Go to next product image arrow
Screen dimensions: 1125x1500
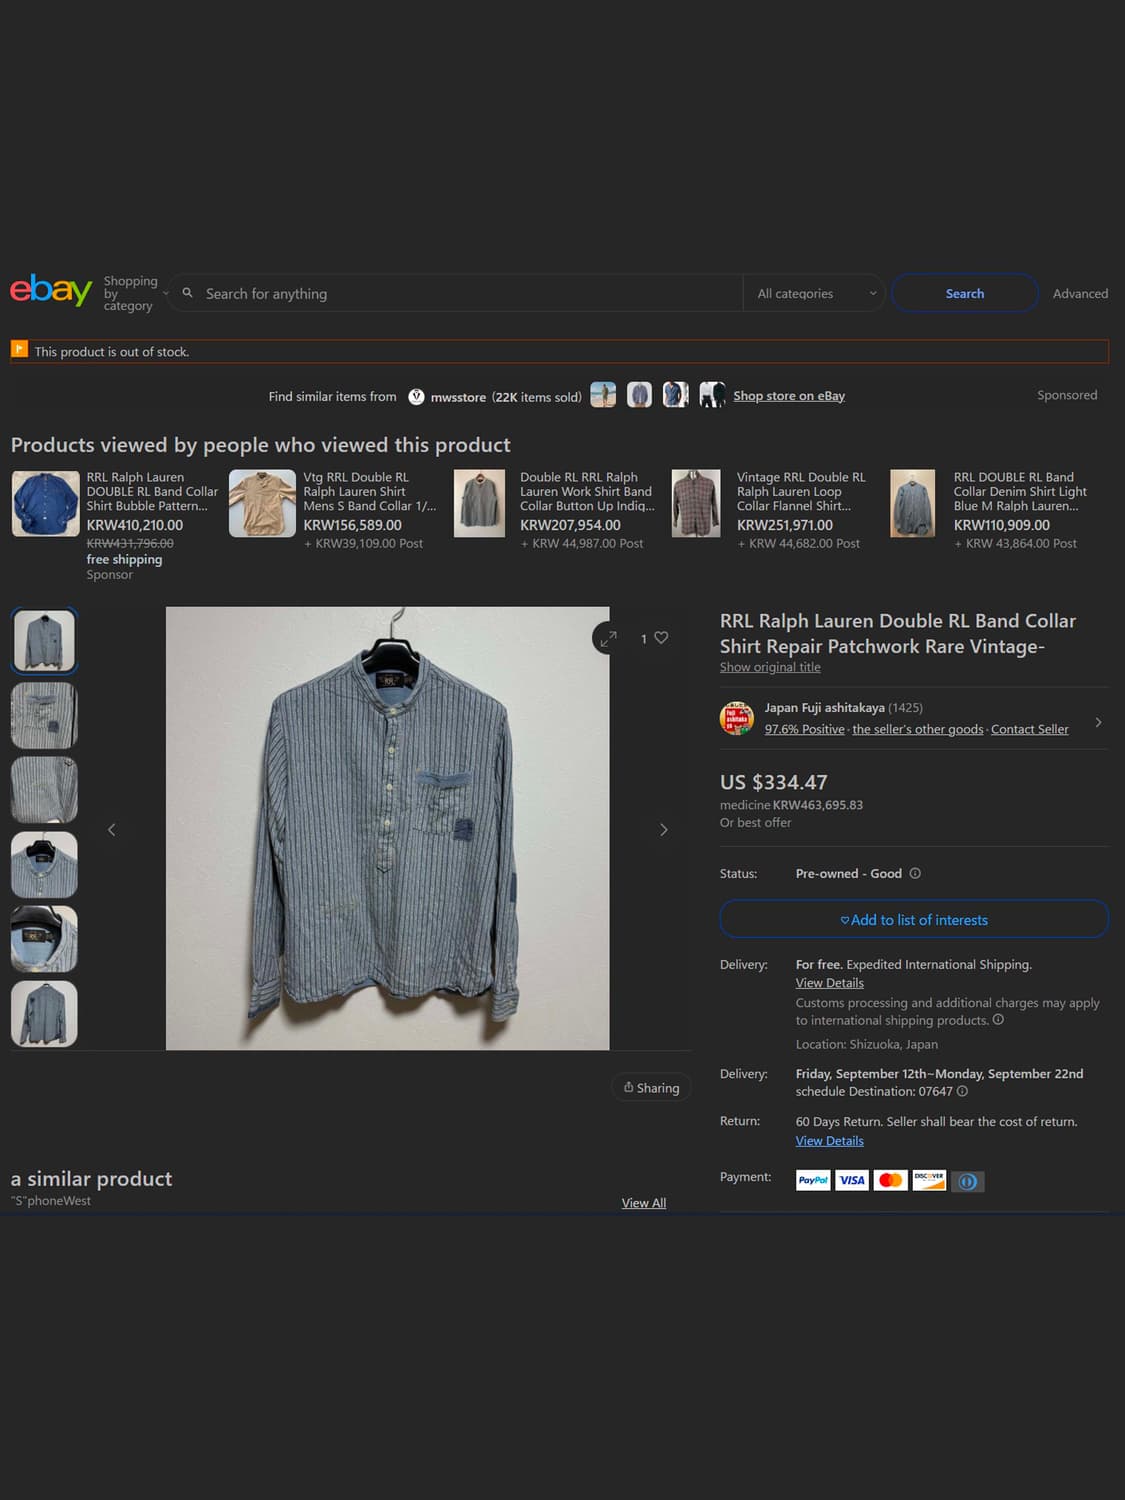point(663,829)
